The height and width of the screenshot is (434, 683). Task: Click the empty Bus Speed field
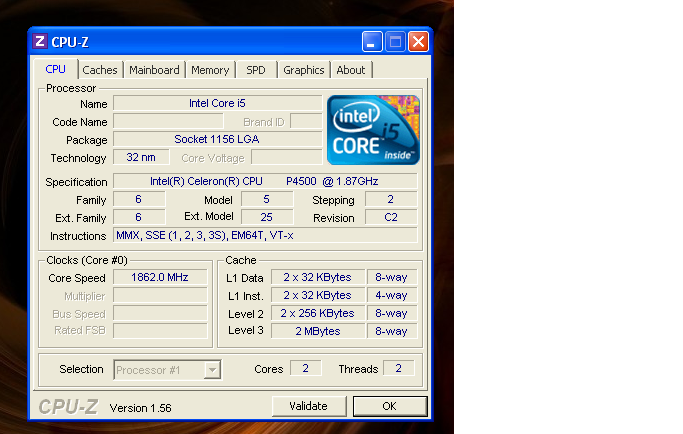pos(160,313)
